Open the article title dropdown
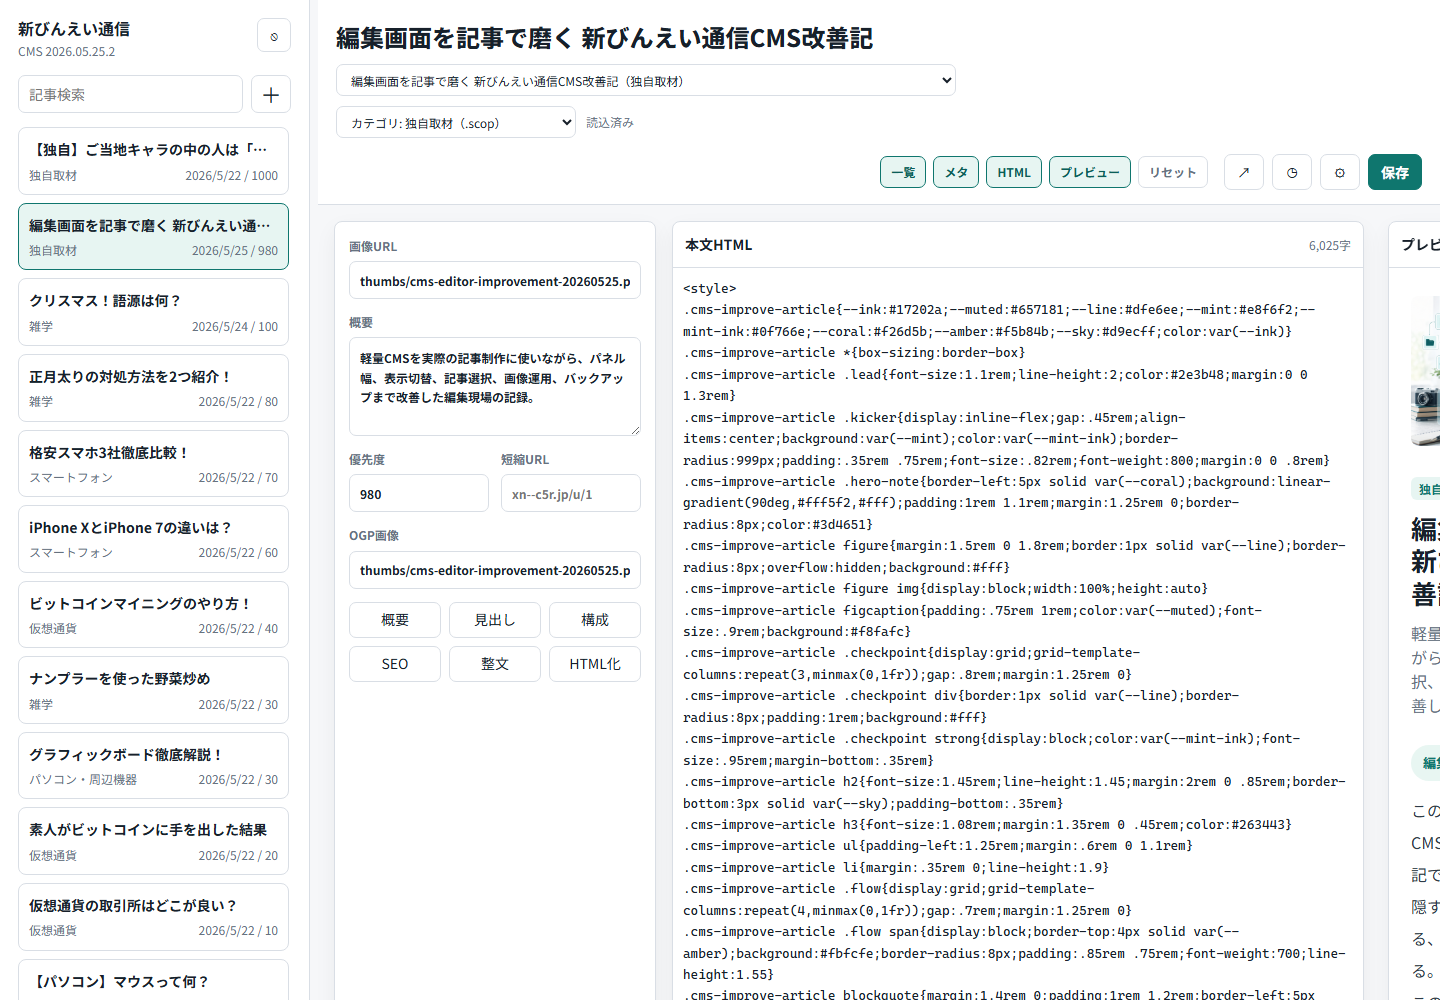Viewport: 1440px width, 1000px height. click(x=646, y=81)
